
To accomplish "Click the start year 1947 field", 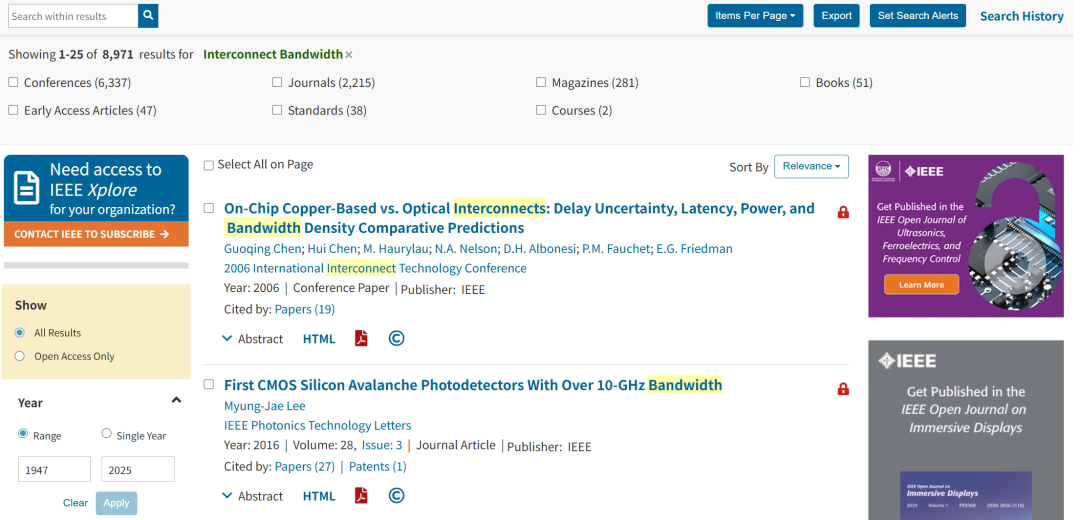I will coord(54,469).
